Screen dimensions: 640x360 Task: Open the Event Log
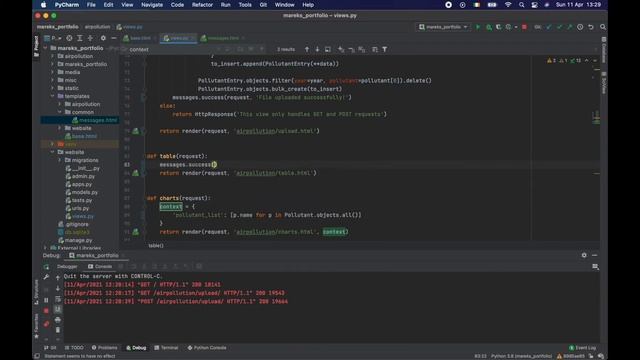click(582, 348)
